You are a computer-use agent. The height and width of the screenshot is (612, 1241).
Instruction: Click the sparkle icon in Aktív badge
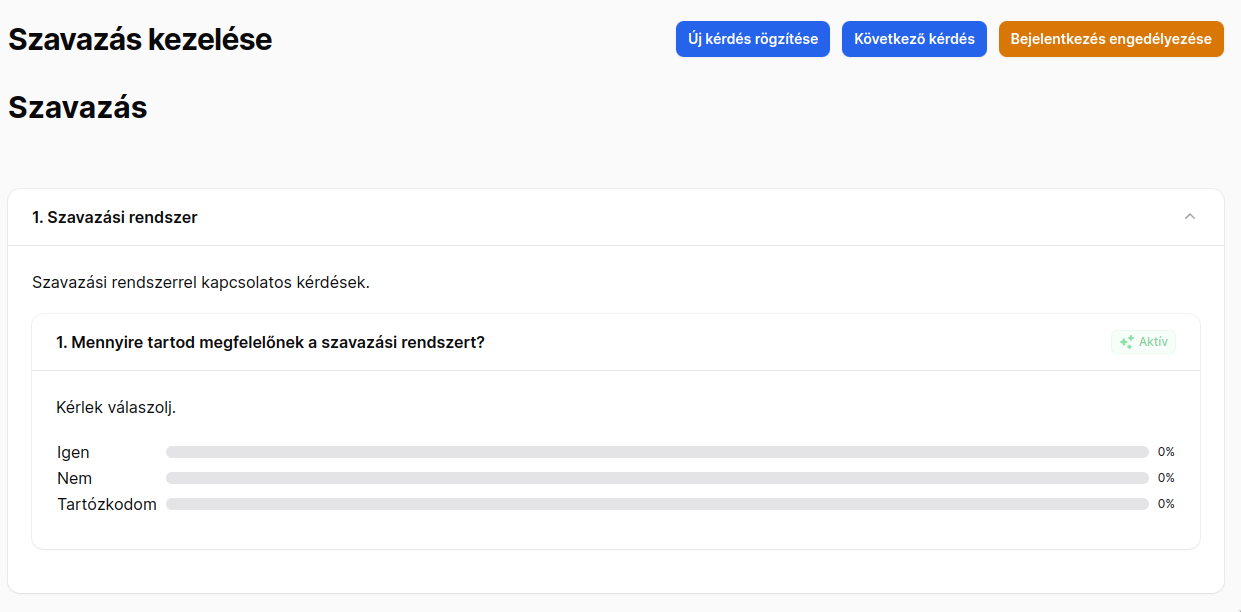tap(1126, 342)
